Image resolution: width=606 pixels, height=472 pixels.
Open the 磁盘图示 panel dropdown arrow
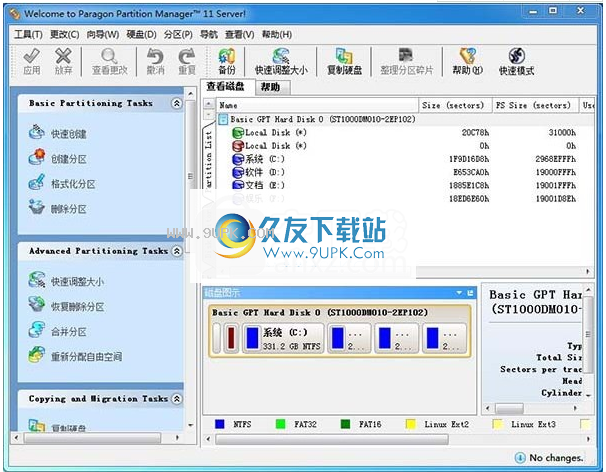[x=459, y=293]
